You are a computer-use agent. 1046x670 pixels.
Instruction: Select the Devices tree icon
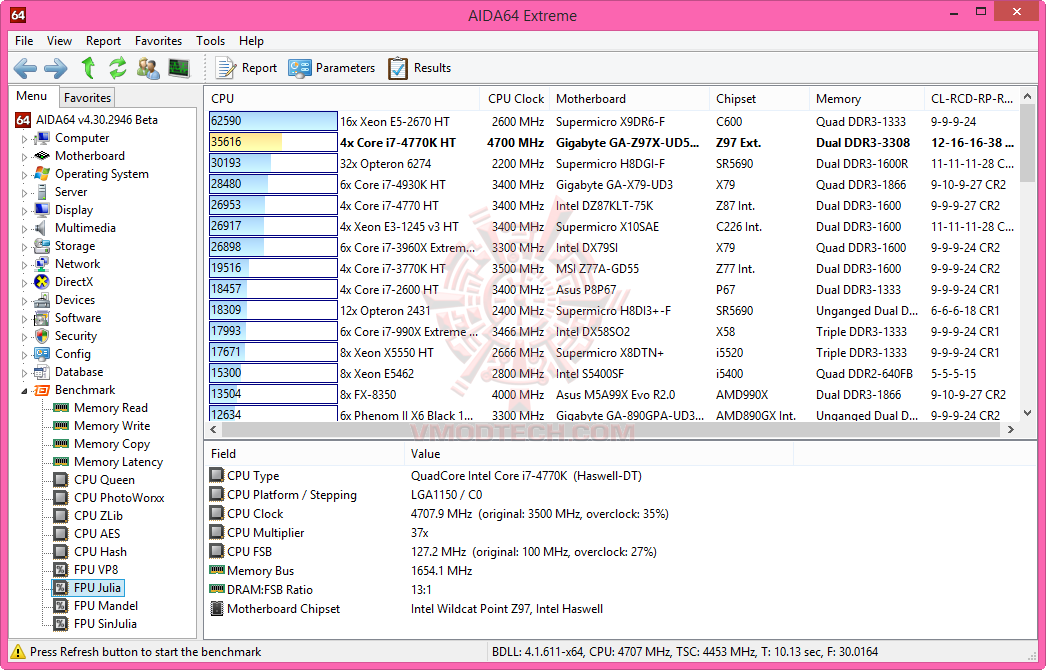pos(42,300)
